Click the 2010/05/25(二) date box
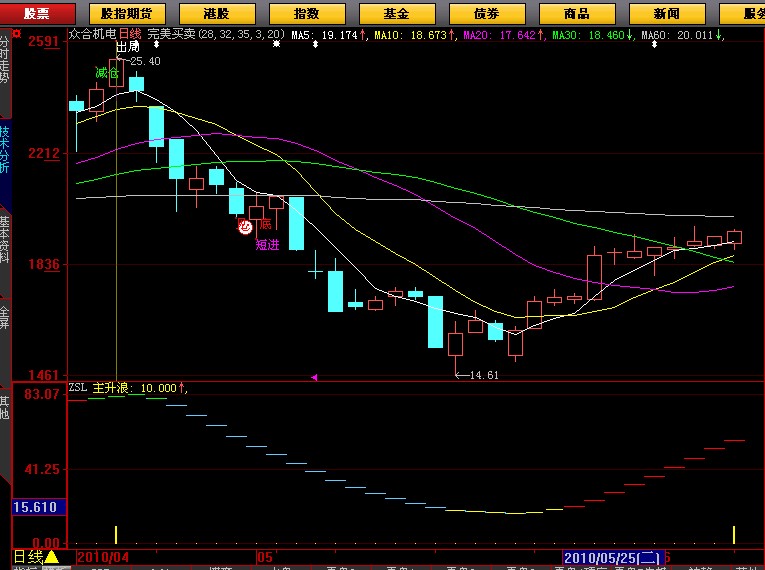Viewport: 765px width, 570px height. pos(613,557)
